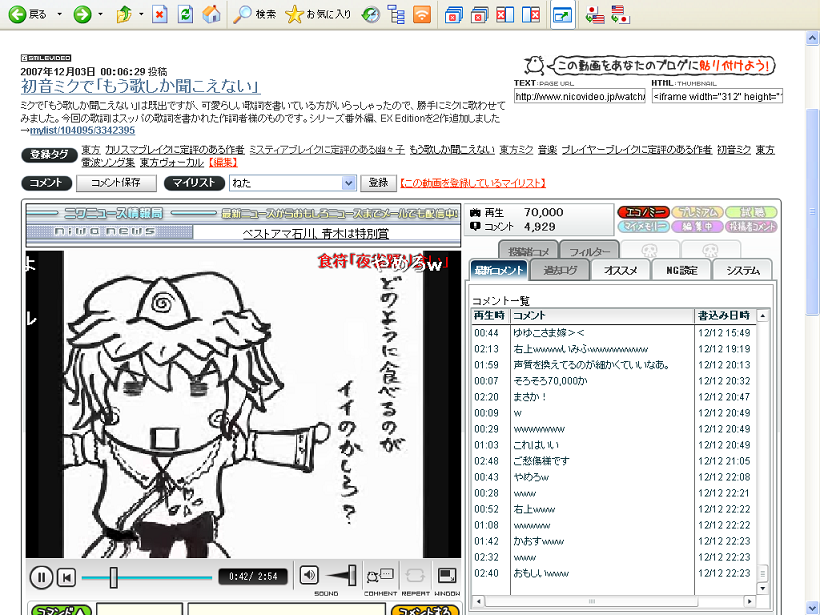Click the second stacked-windows icon with red X
820x615 pixels.
pyautogui.click(x=479, y=15)
